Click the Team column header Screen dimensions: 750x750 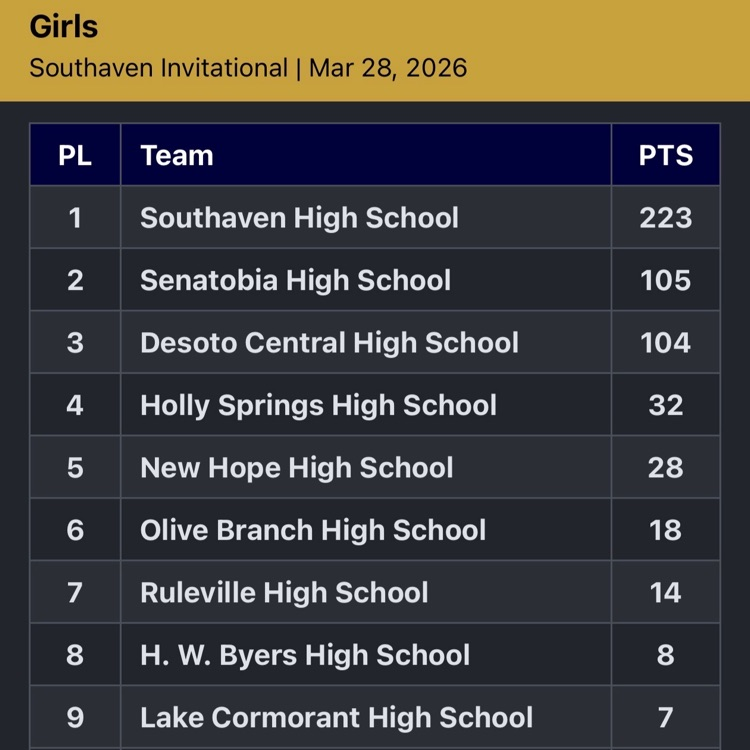coord(177,155)
